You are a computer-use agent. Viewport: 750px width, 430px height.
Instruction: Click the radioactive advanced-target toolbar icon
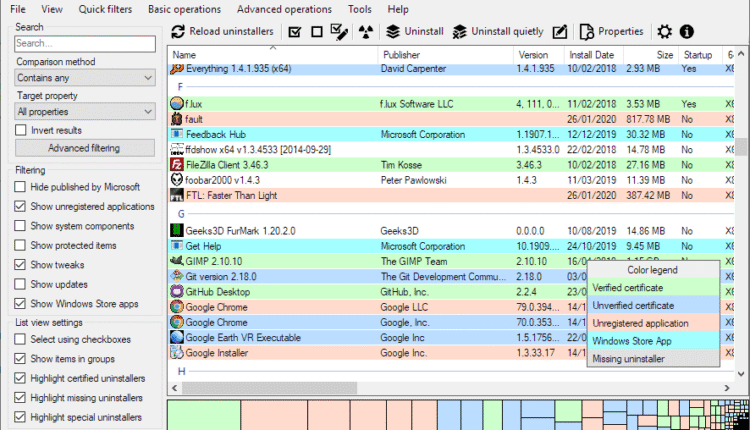[366, 32]
